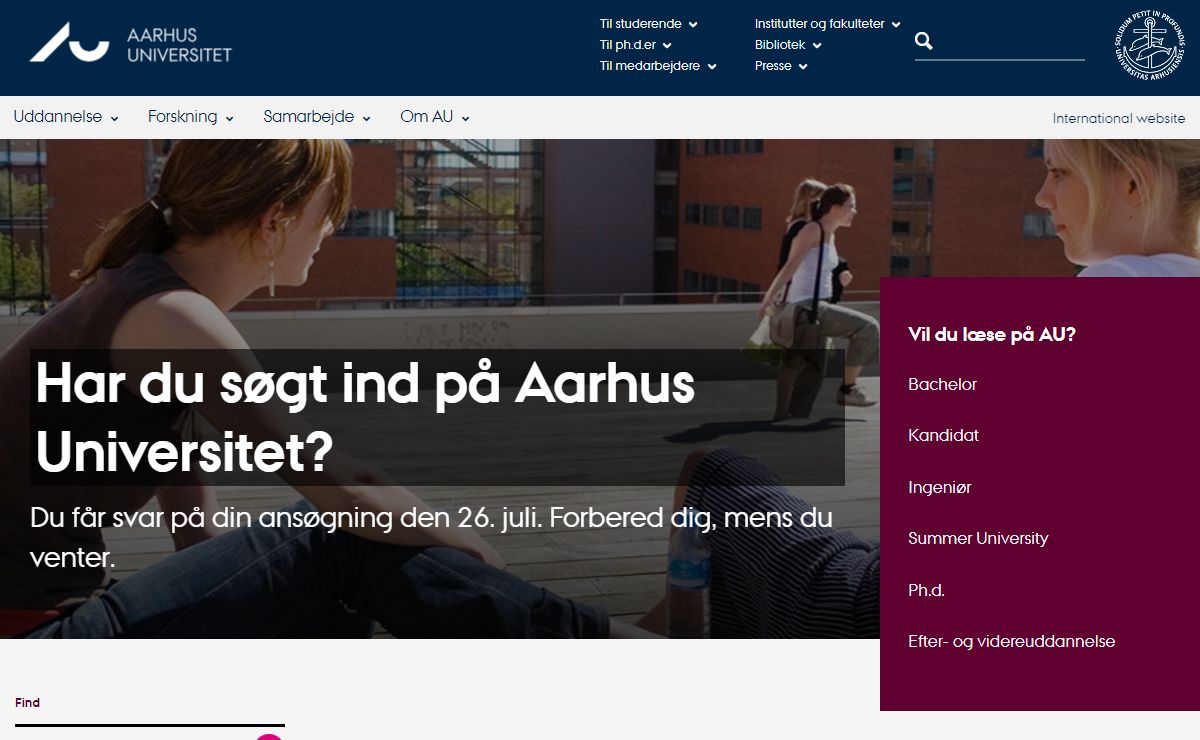Open the Summer University link
The width and height of the screenshot is (1200, 740).
tap(978, 539)
